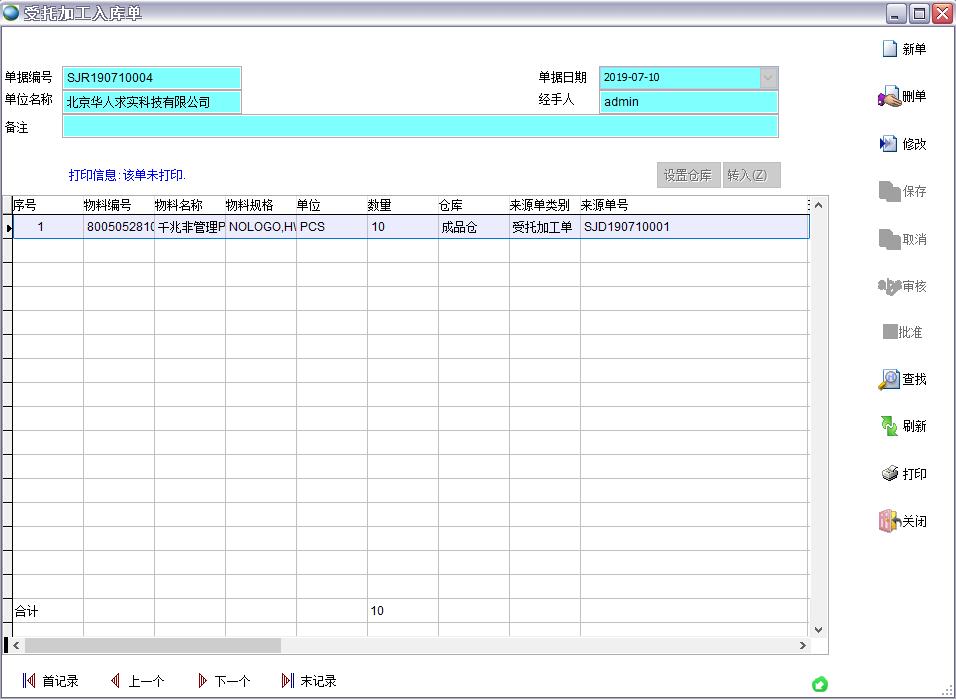Click the 备注 remarks field
This screenshot has width=956, height=700.
tap(420, 126)
